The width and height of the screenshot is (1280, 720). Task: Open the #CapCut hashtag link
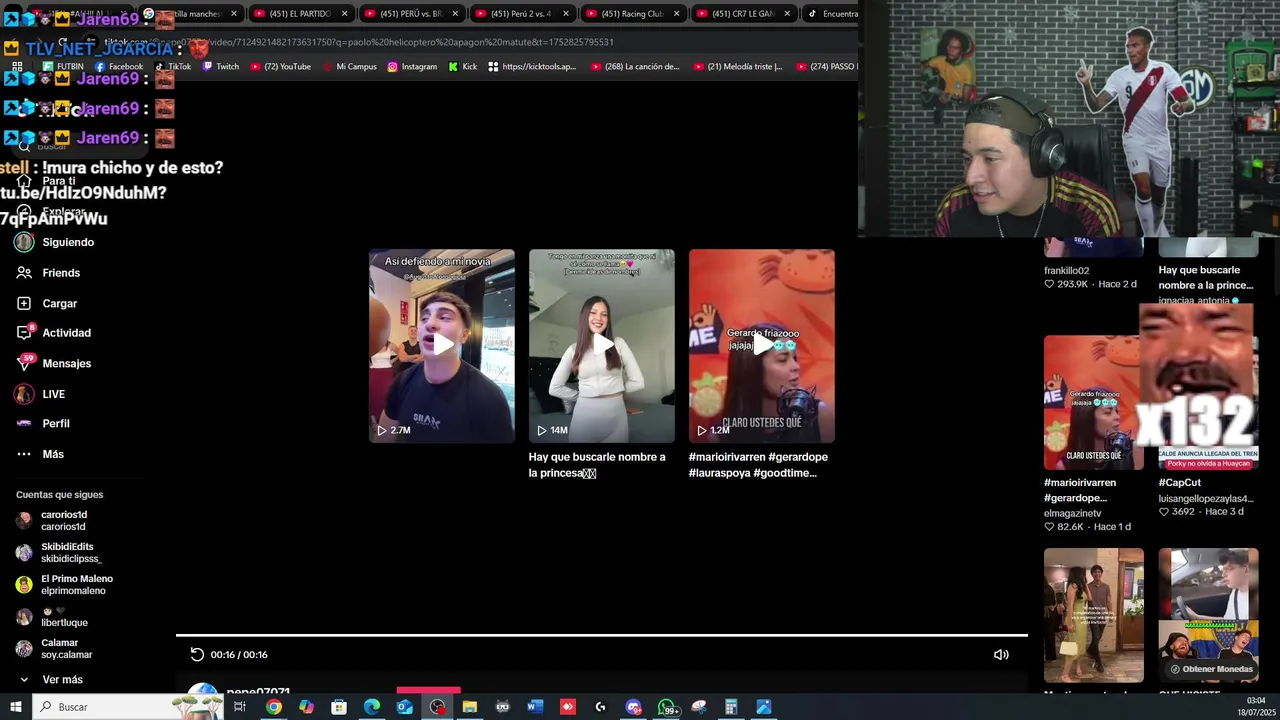[x=1180, y=483]
